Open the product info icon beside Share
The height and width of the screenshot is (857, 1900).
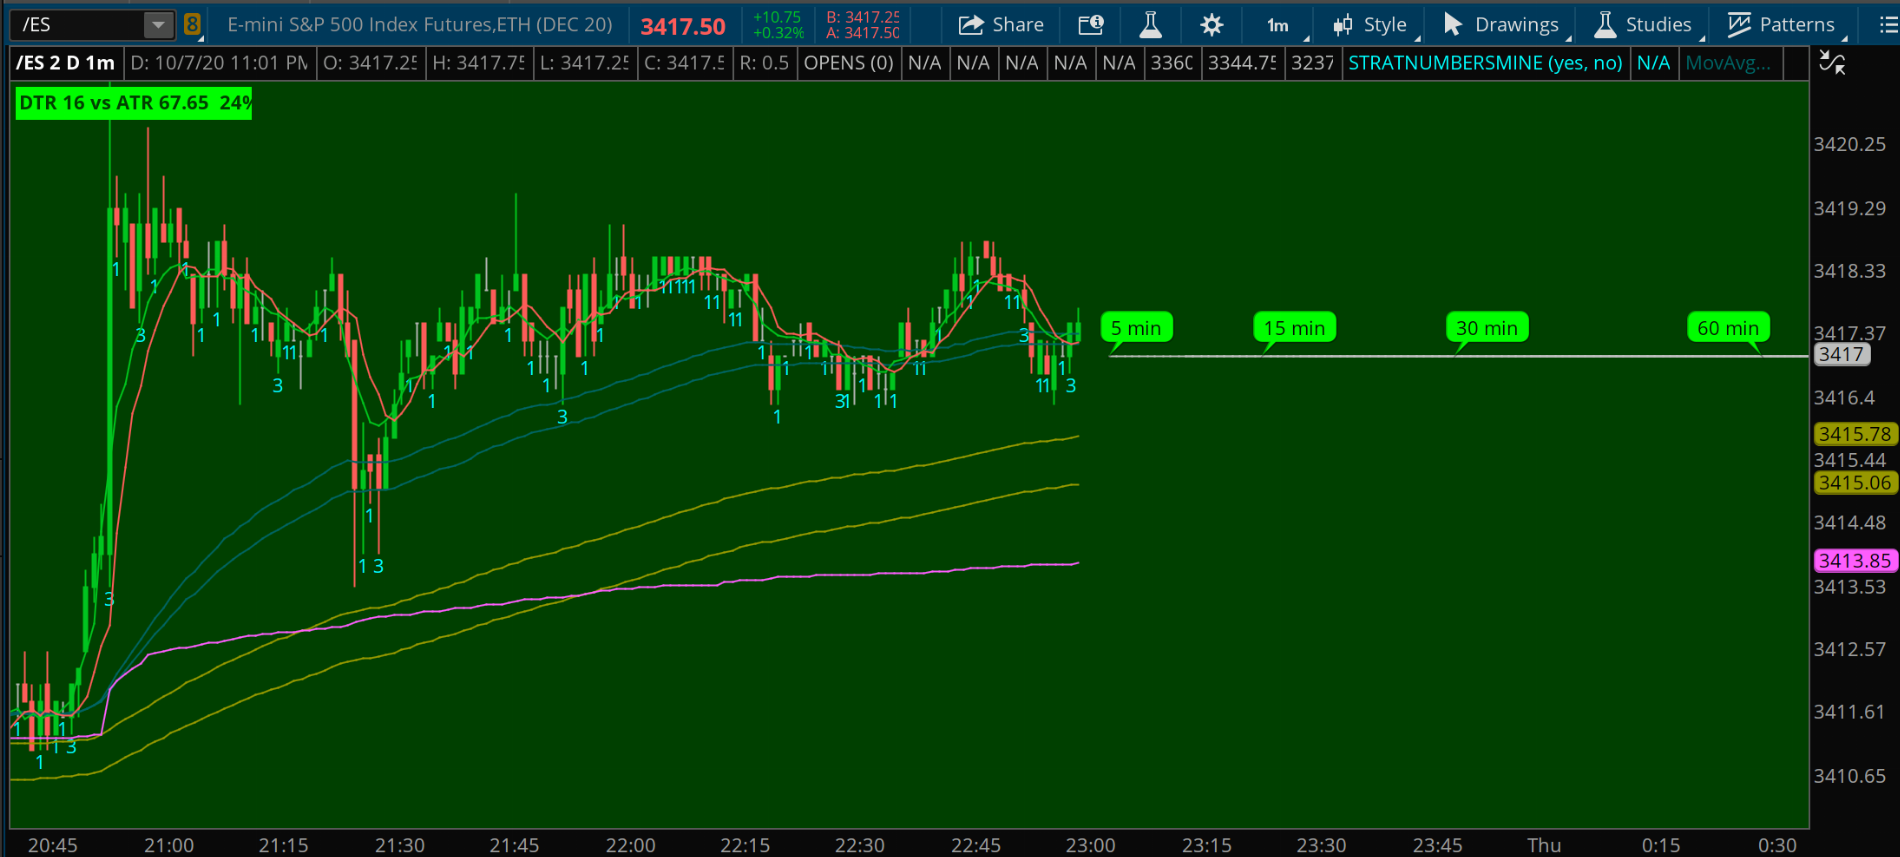pyautogui.click(x=1091, y=25)
